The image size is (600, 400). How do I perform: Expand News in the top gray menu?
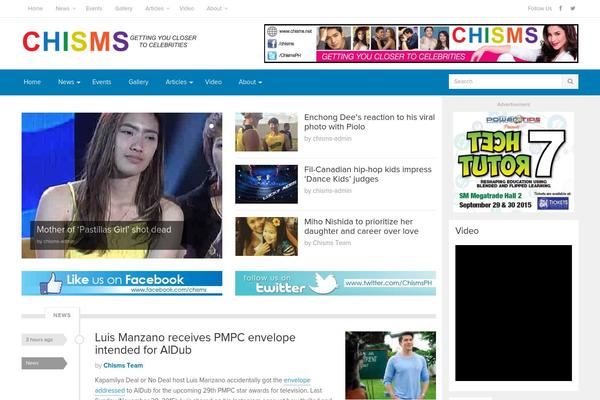(x=65, y=8)
